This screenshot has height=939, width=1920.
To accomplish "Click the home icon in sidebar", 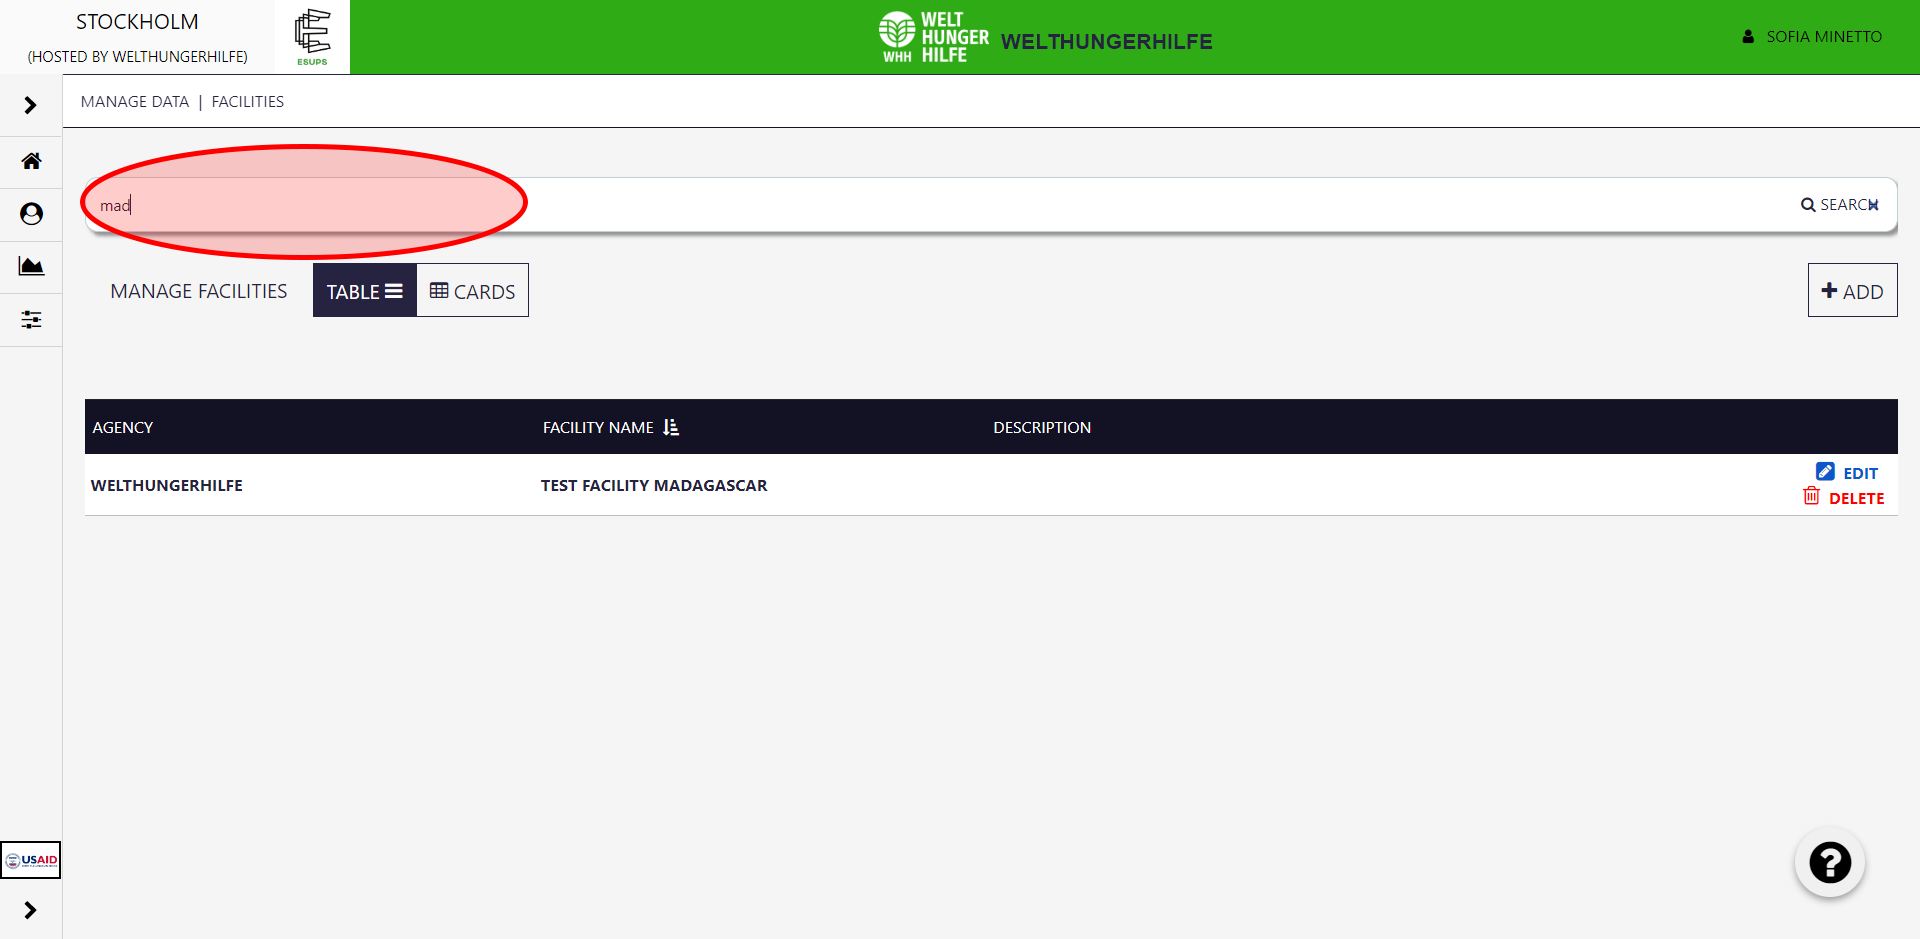I will coord(31,161).
